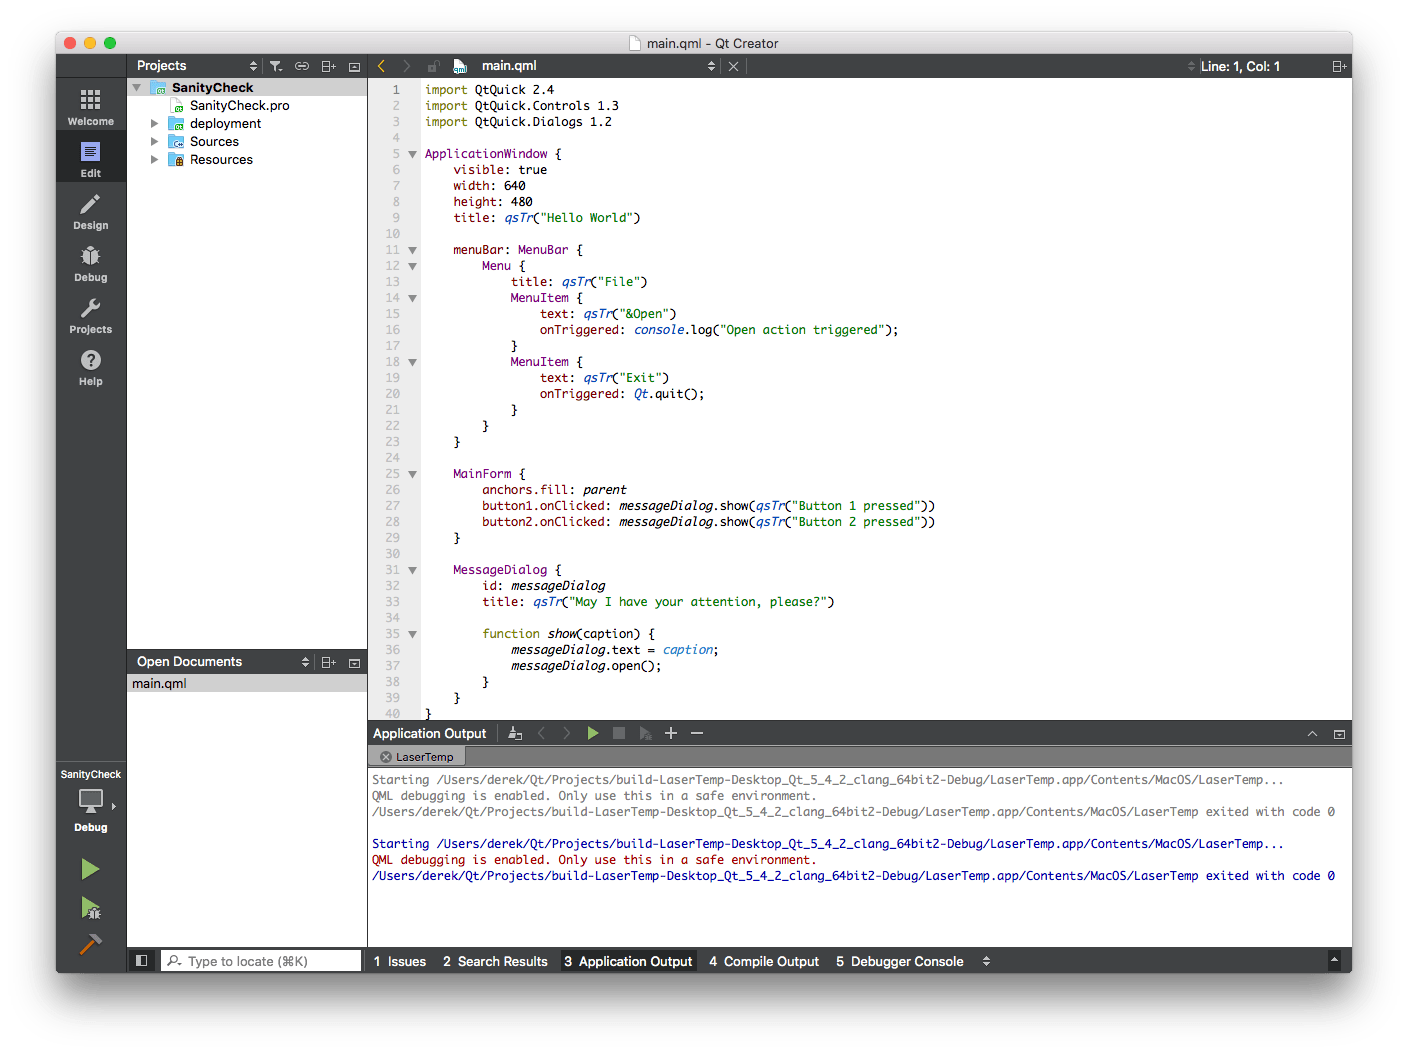Switch to the Compile Output tab
Viewport: 1408px width, 1053px height.
pos(763,961)
